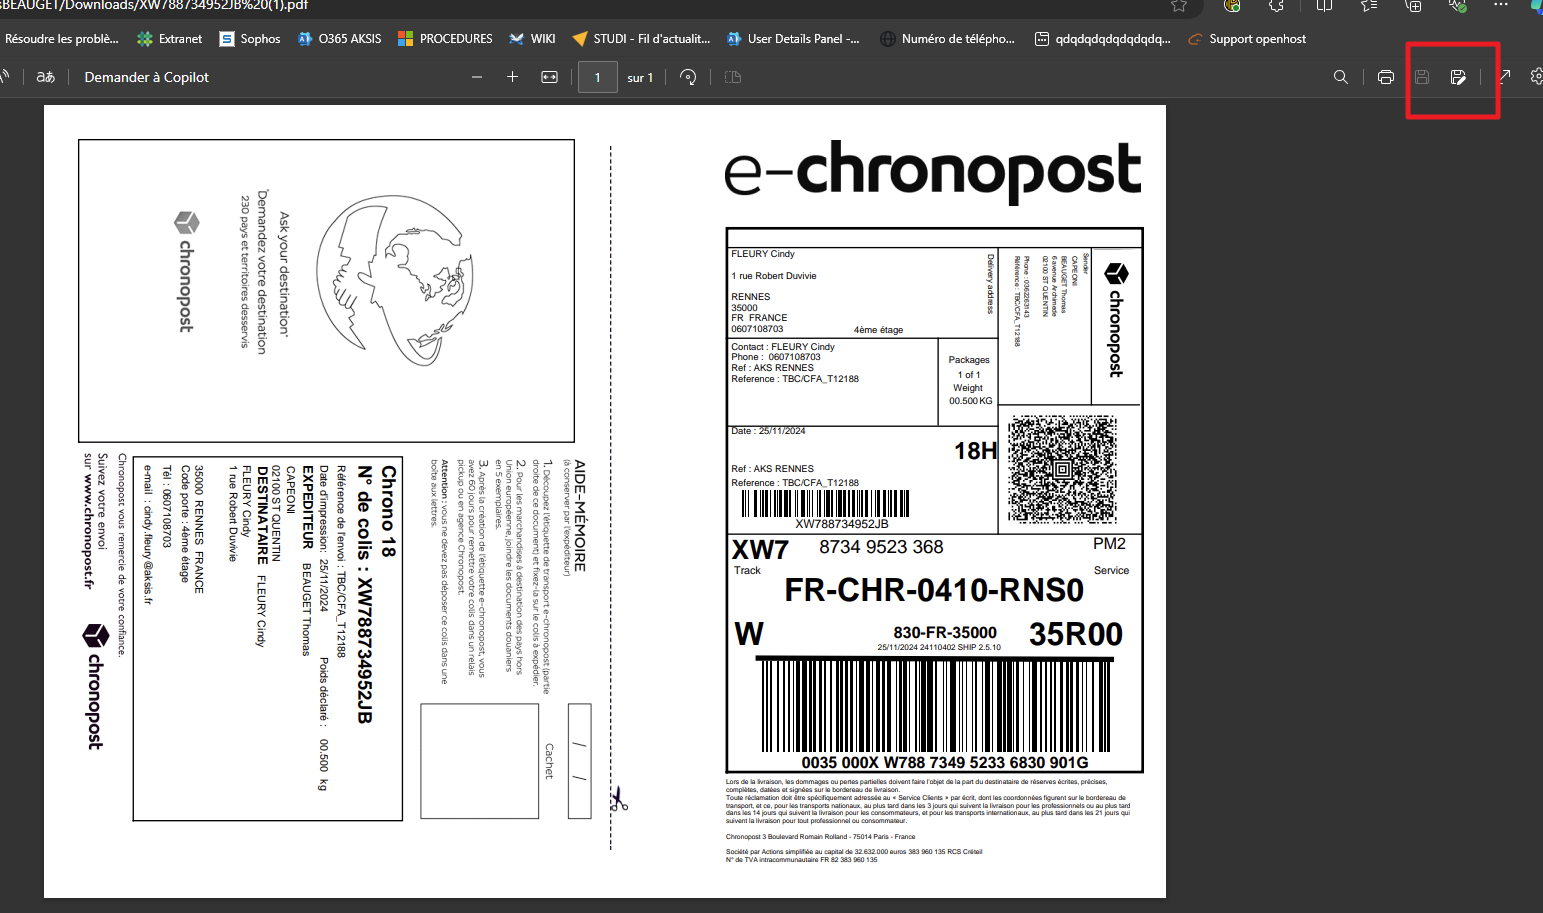
Task: Open the favorites list
Action: (1369, 5)
